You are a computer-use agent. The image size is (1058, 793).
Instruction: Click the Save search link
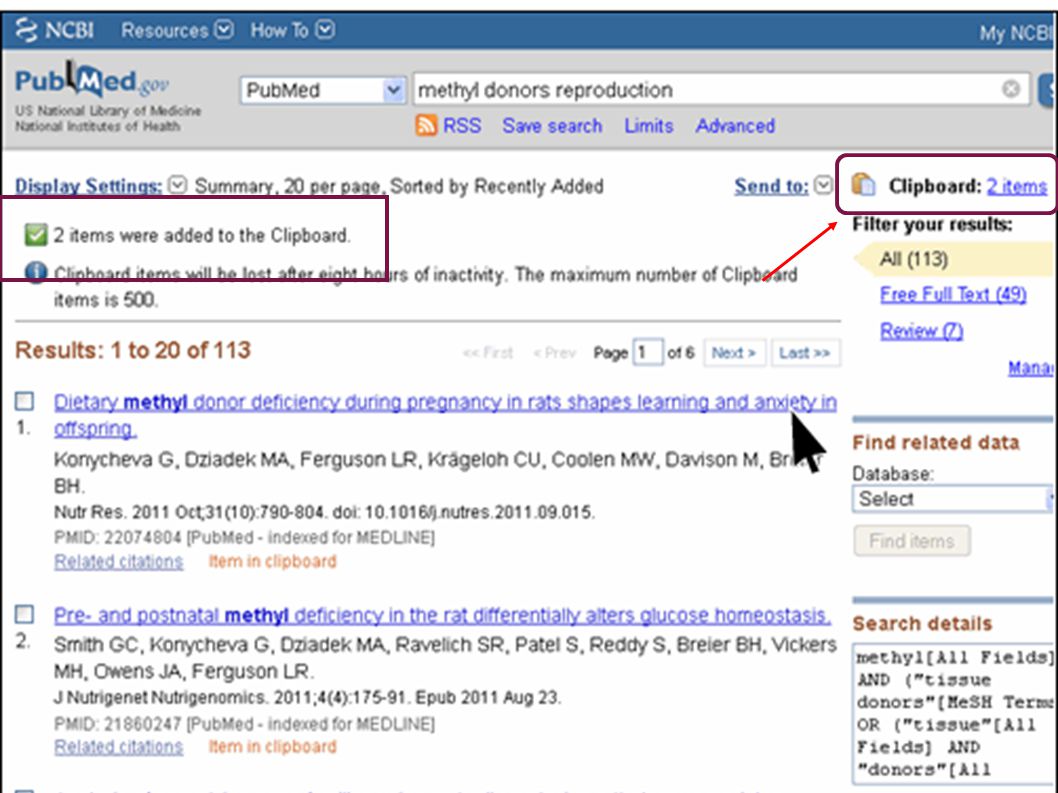552,126
